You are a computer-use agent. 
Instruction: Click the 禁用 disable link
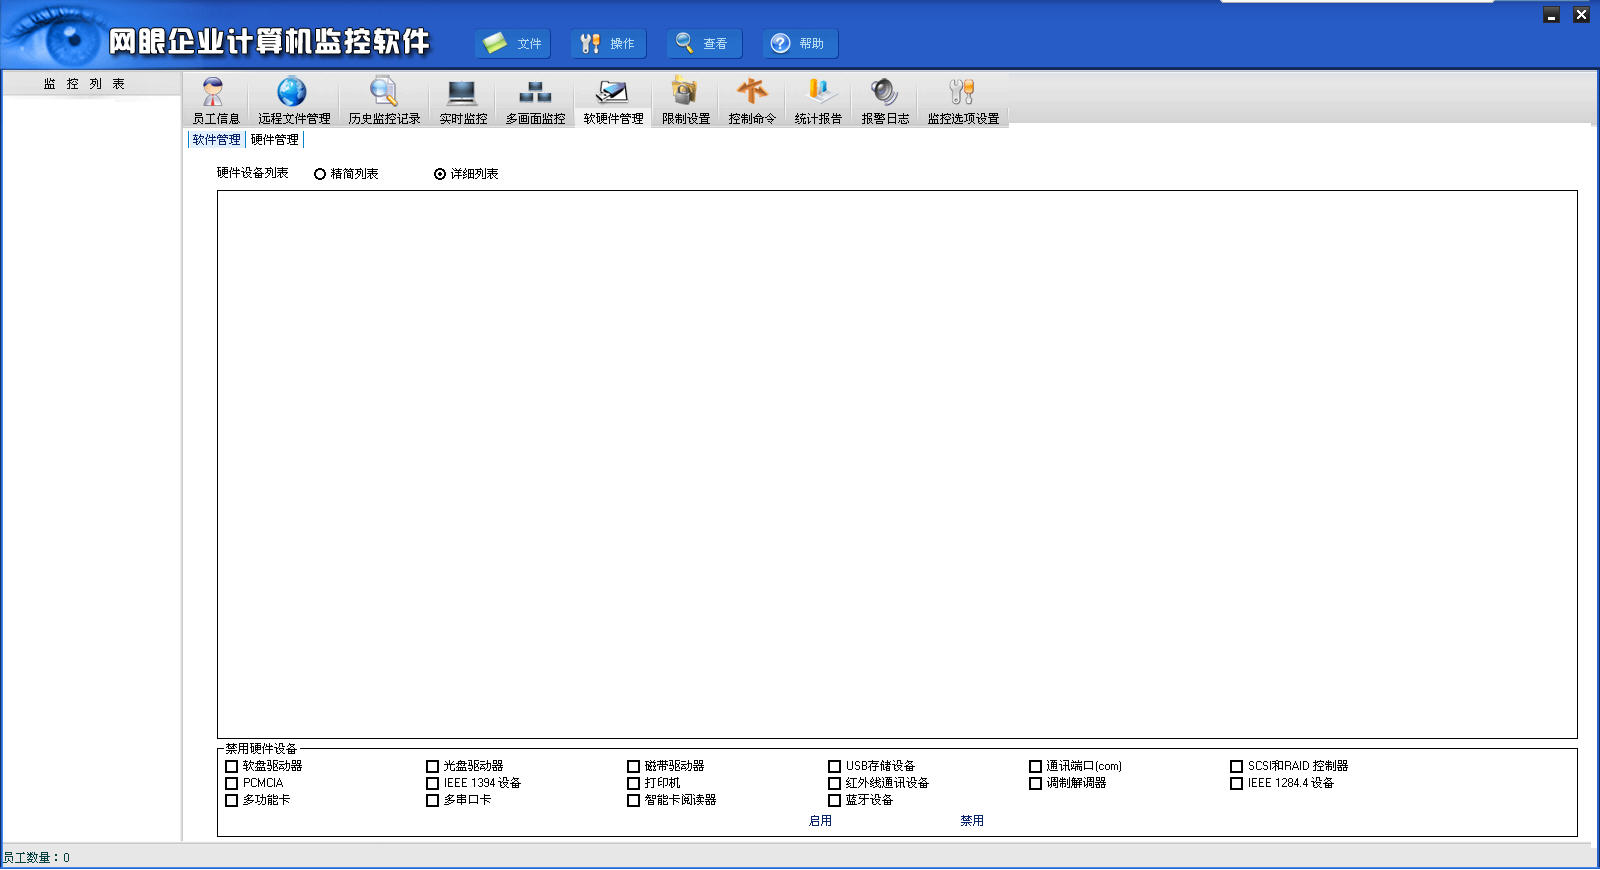(971, 821)
